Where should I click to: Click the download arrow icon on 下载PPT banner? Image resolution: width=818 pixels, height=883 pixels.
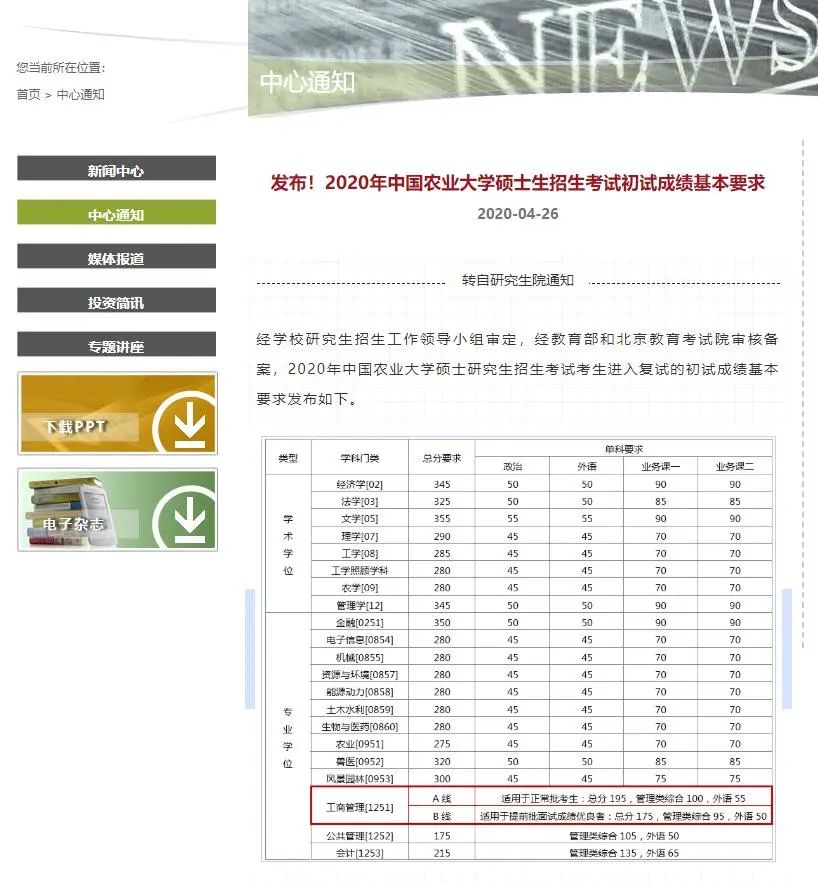[x=188, y=426]
